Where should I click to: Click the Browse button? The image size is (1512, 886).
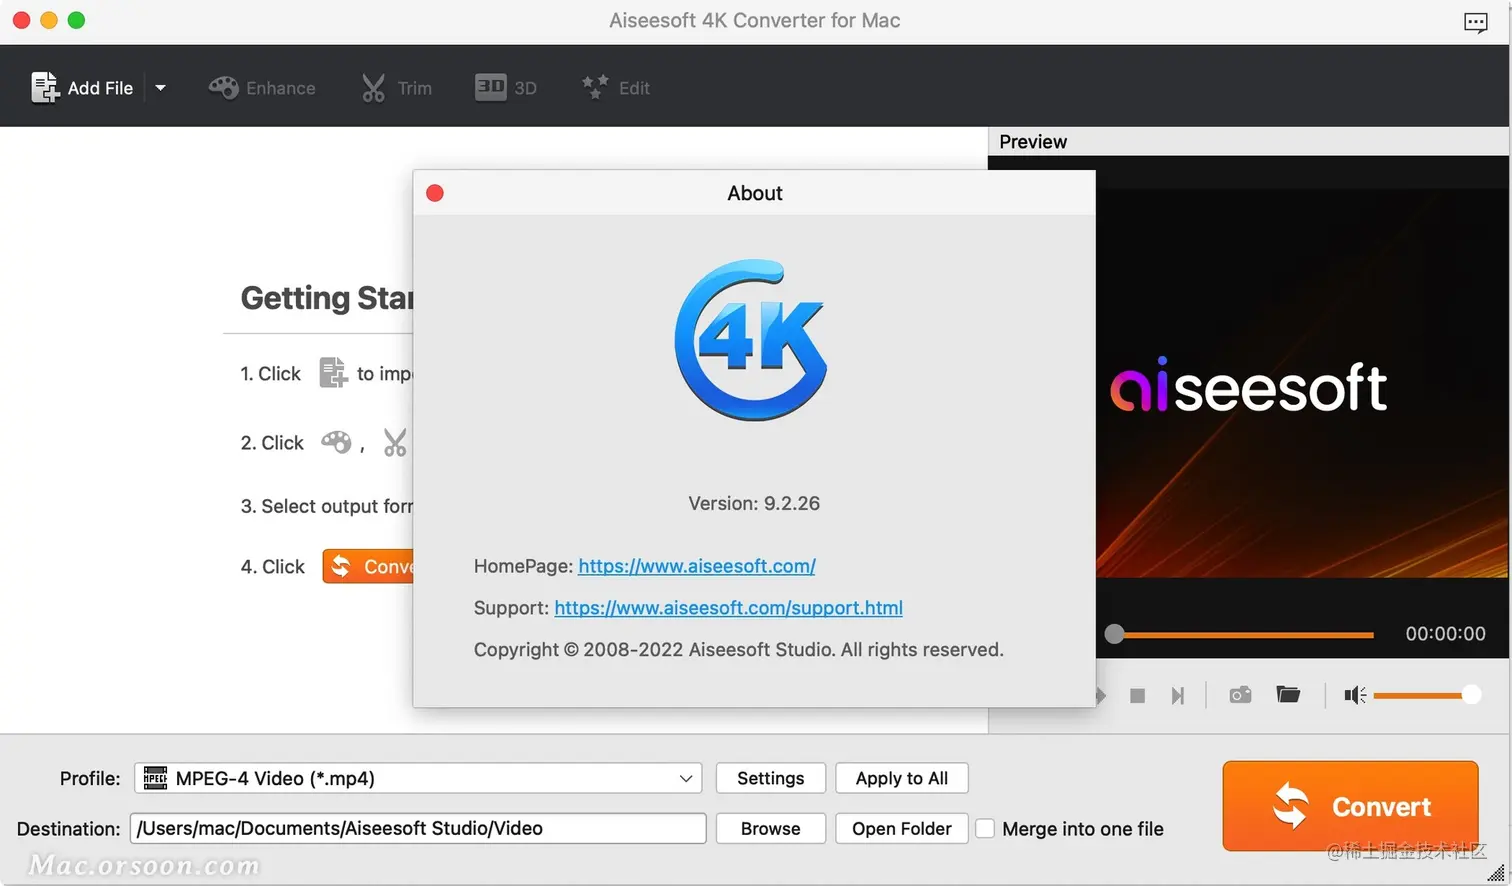pos(770,828)
